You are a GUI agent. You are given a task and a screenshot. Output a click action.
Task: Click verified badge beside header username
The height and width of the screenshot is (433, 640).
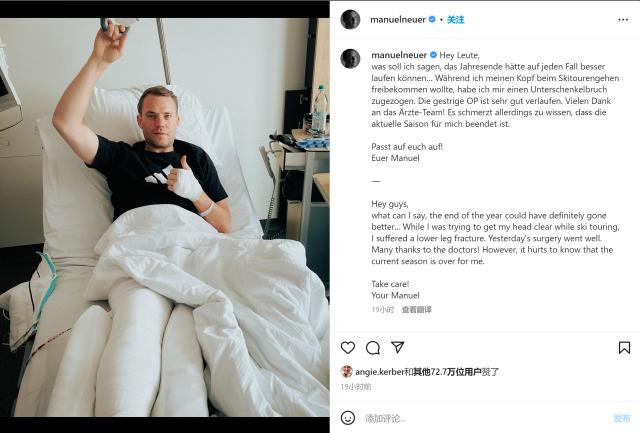click(x=432, y=19)
